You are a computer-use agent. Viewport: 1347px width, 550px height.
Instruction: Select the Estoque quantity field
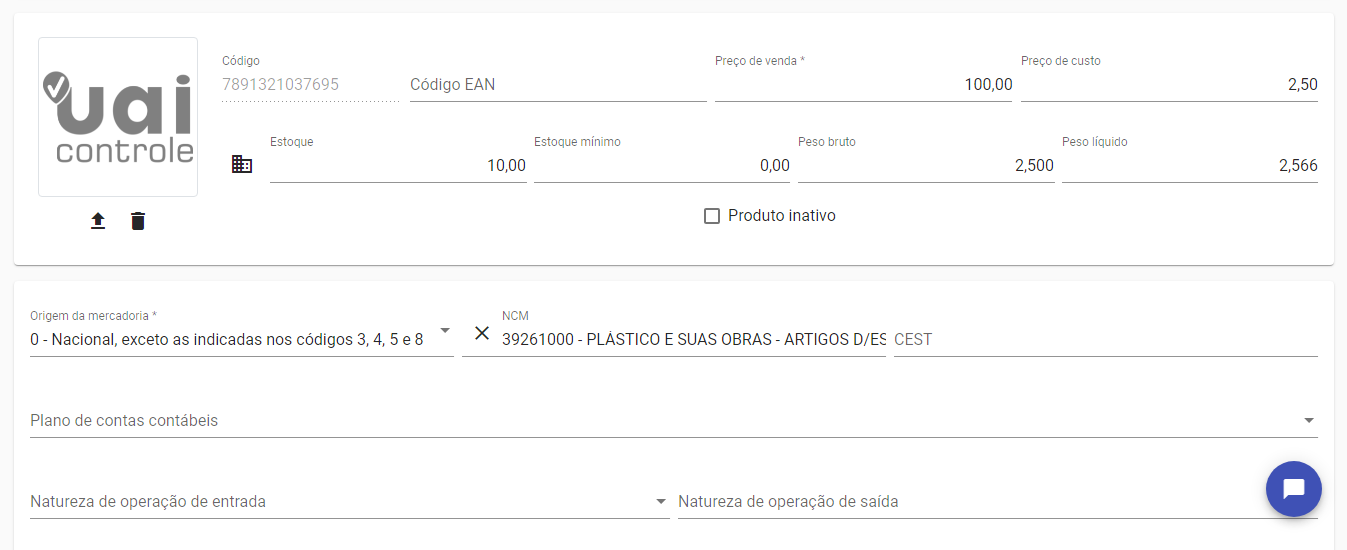point(397,166)
